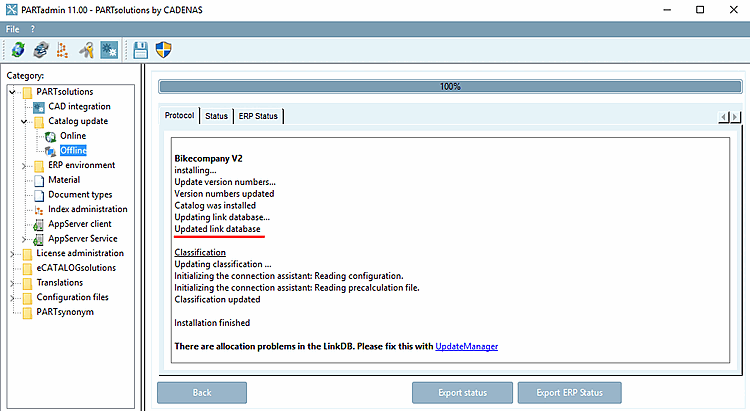Screen dimensions: 750x411
Task: Select Material in the category tree
Action: click(x=64, y=180)
